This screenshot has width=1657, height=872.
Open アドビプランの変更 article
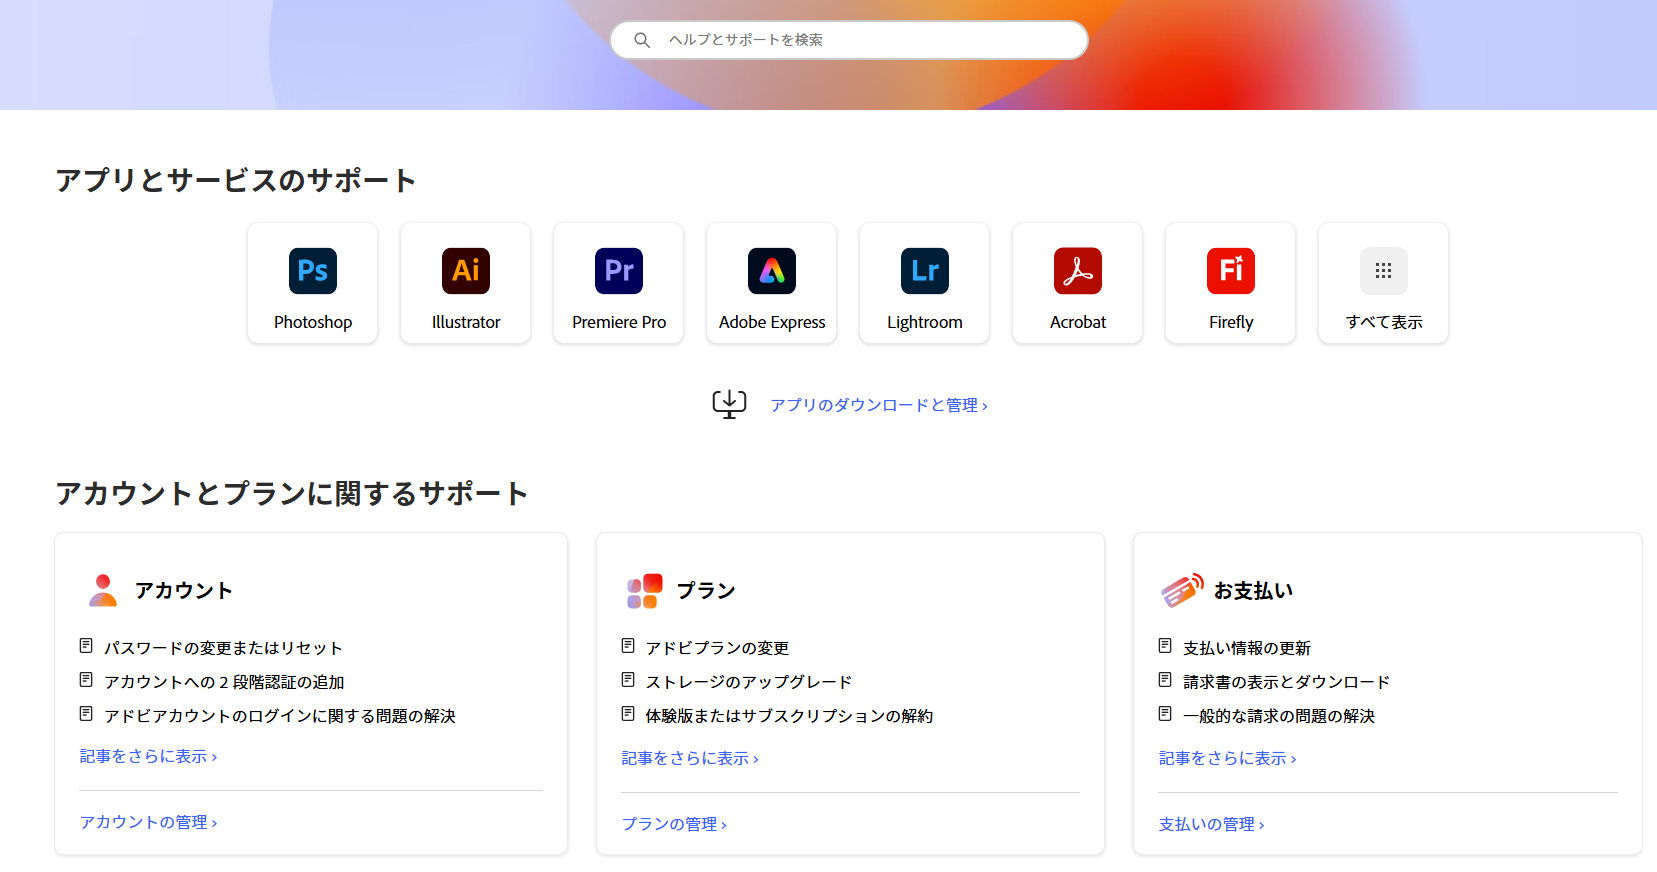[717, 648]
